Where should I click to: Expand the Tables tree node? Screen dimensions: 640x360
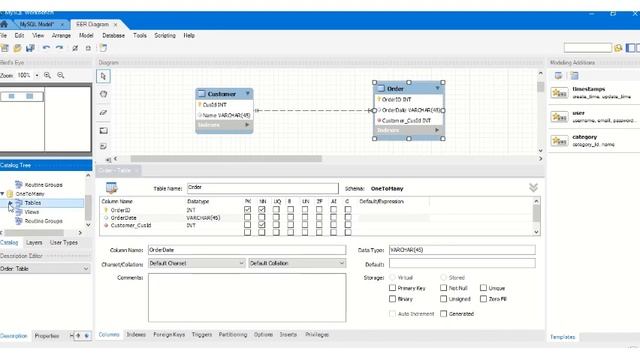coord(10,203)
